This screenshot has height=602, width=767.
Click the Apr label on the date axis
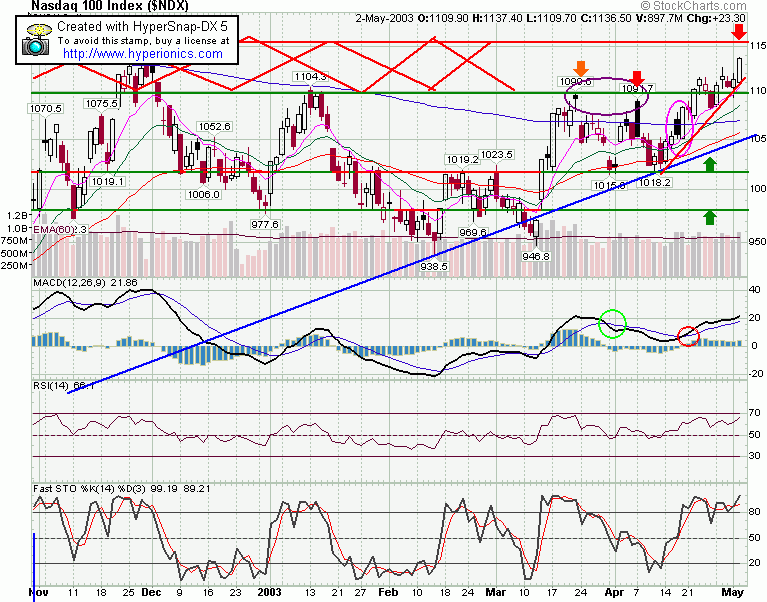(614, 592)
